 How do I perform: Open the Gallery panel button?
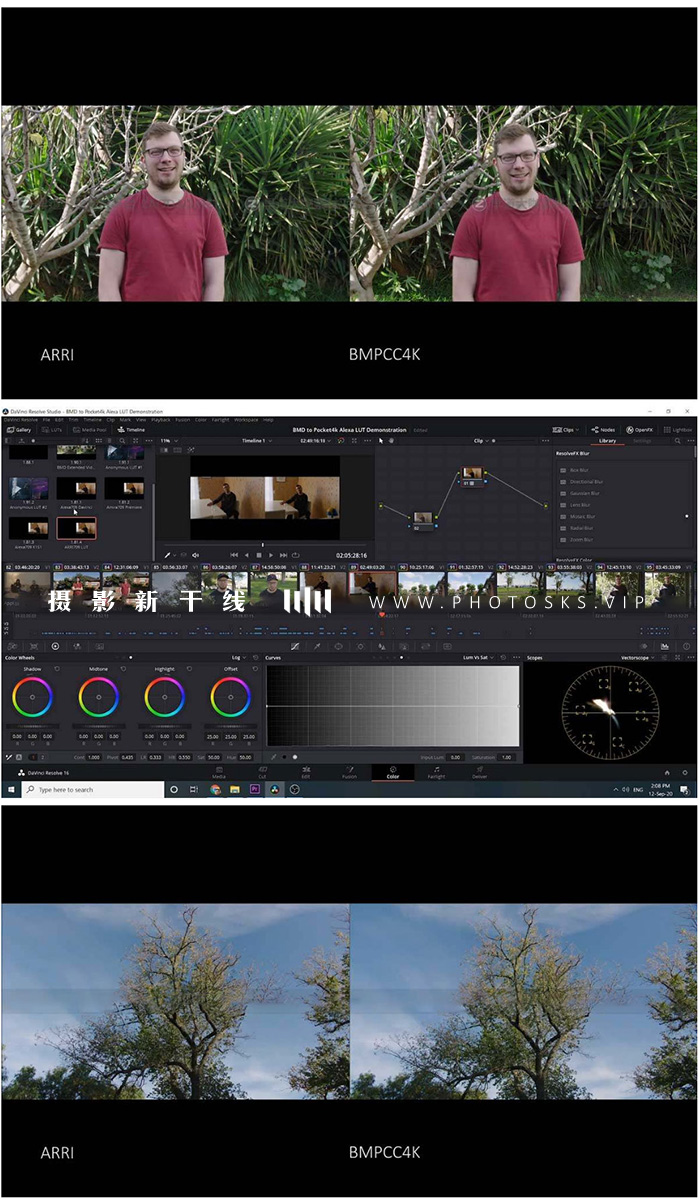point(19,430)
